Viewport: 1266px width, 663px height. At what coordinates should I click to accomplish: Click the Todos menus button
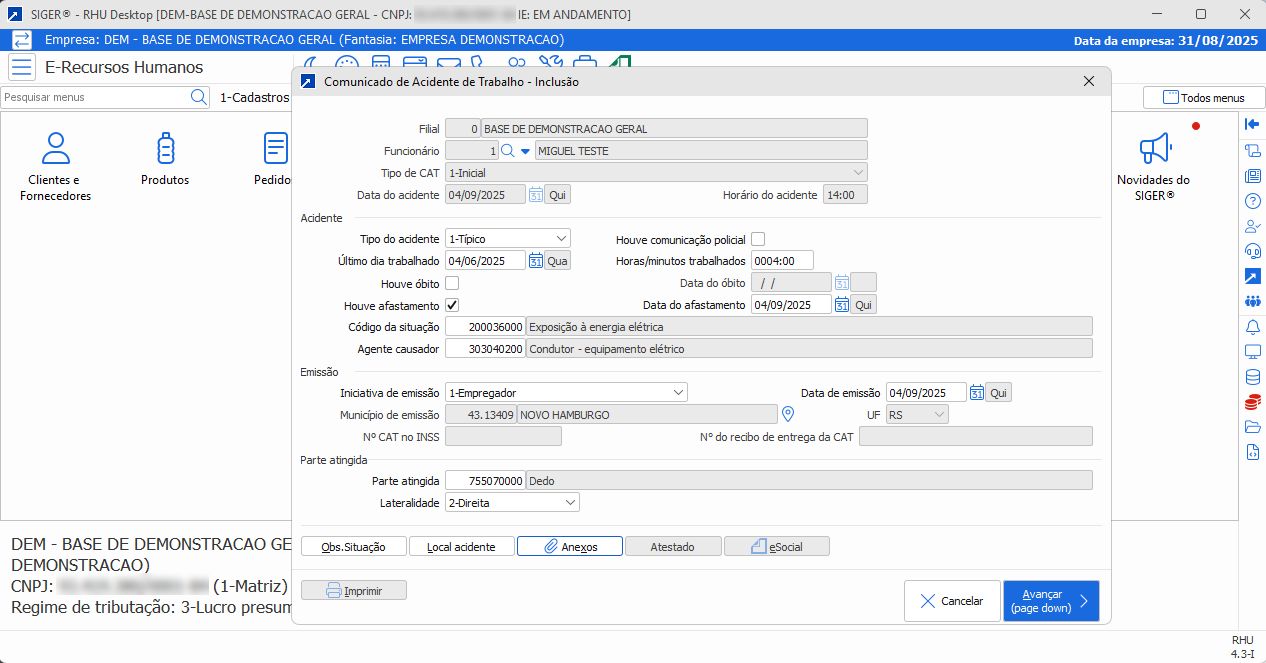pyautogui.click(x=1202, y=98)
